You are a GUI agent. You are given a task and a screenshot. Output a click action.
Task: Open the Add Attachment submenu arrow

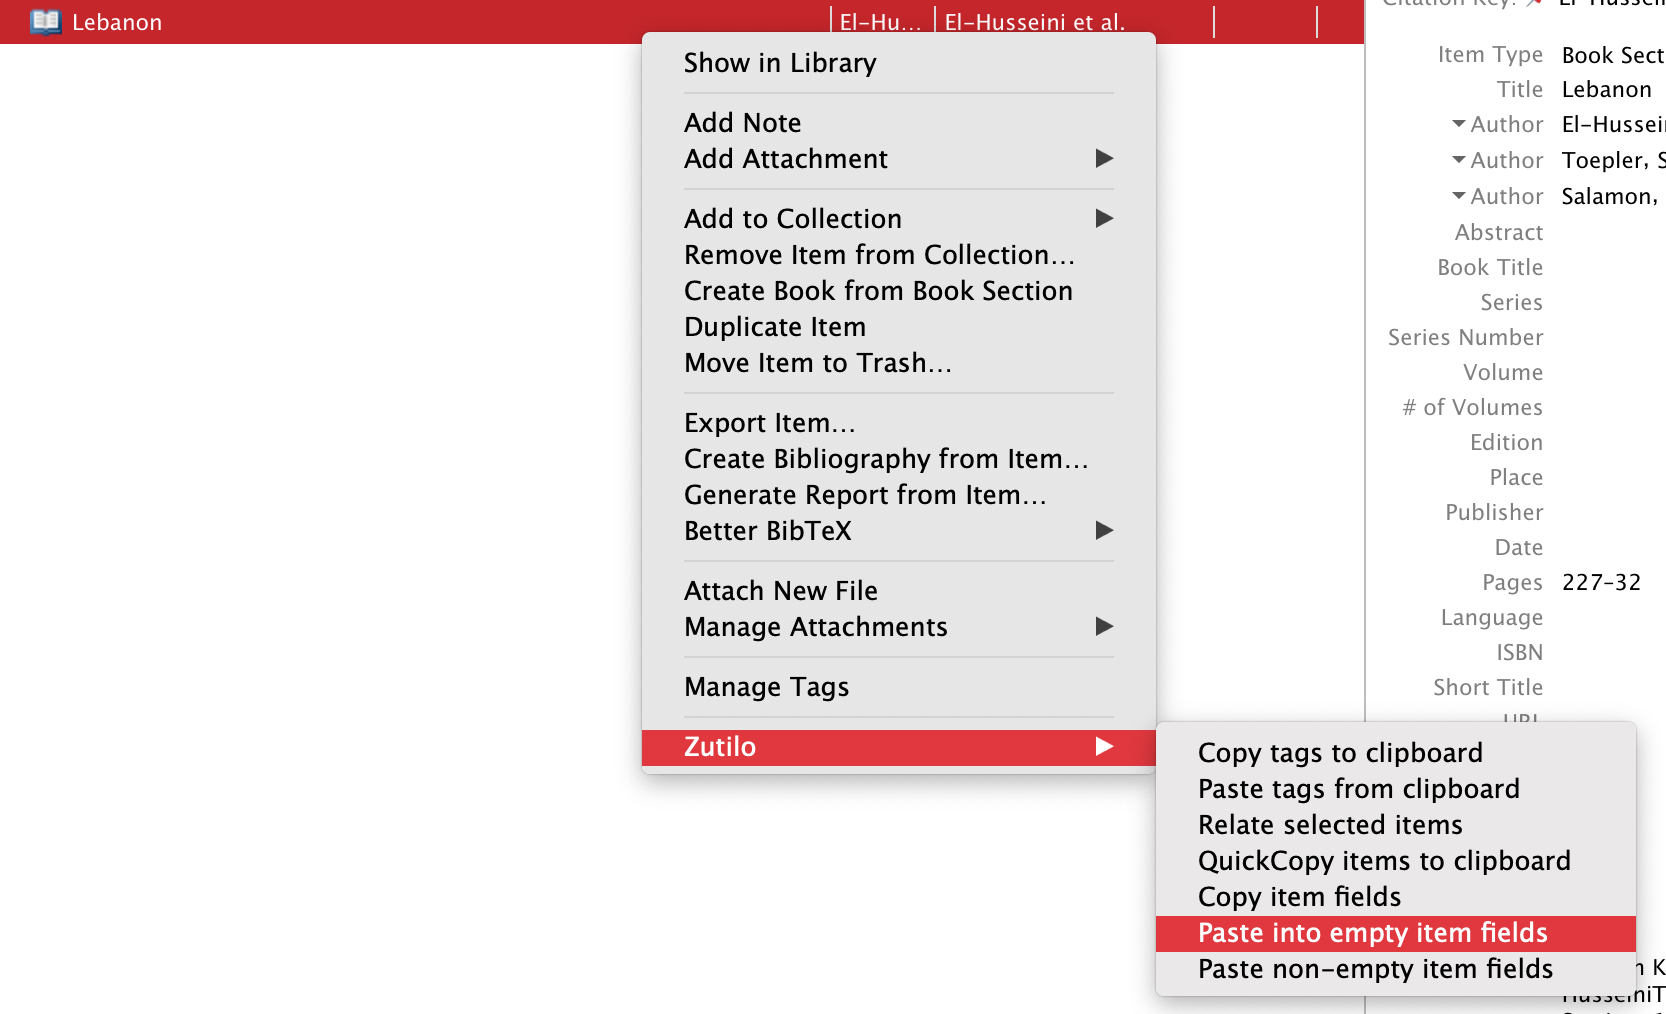pos(1104,158)
